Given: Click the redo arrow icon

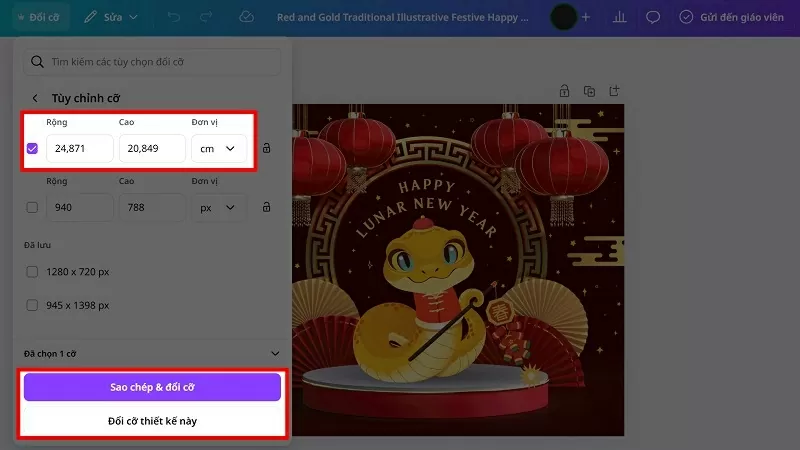Looking at the screenshot, I should tap(207, 17).
